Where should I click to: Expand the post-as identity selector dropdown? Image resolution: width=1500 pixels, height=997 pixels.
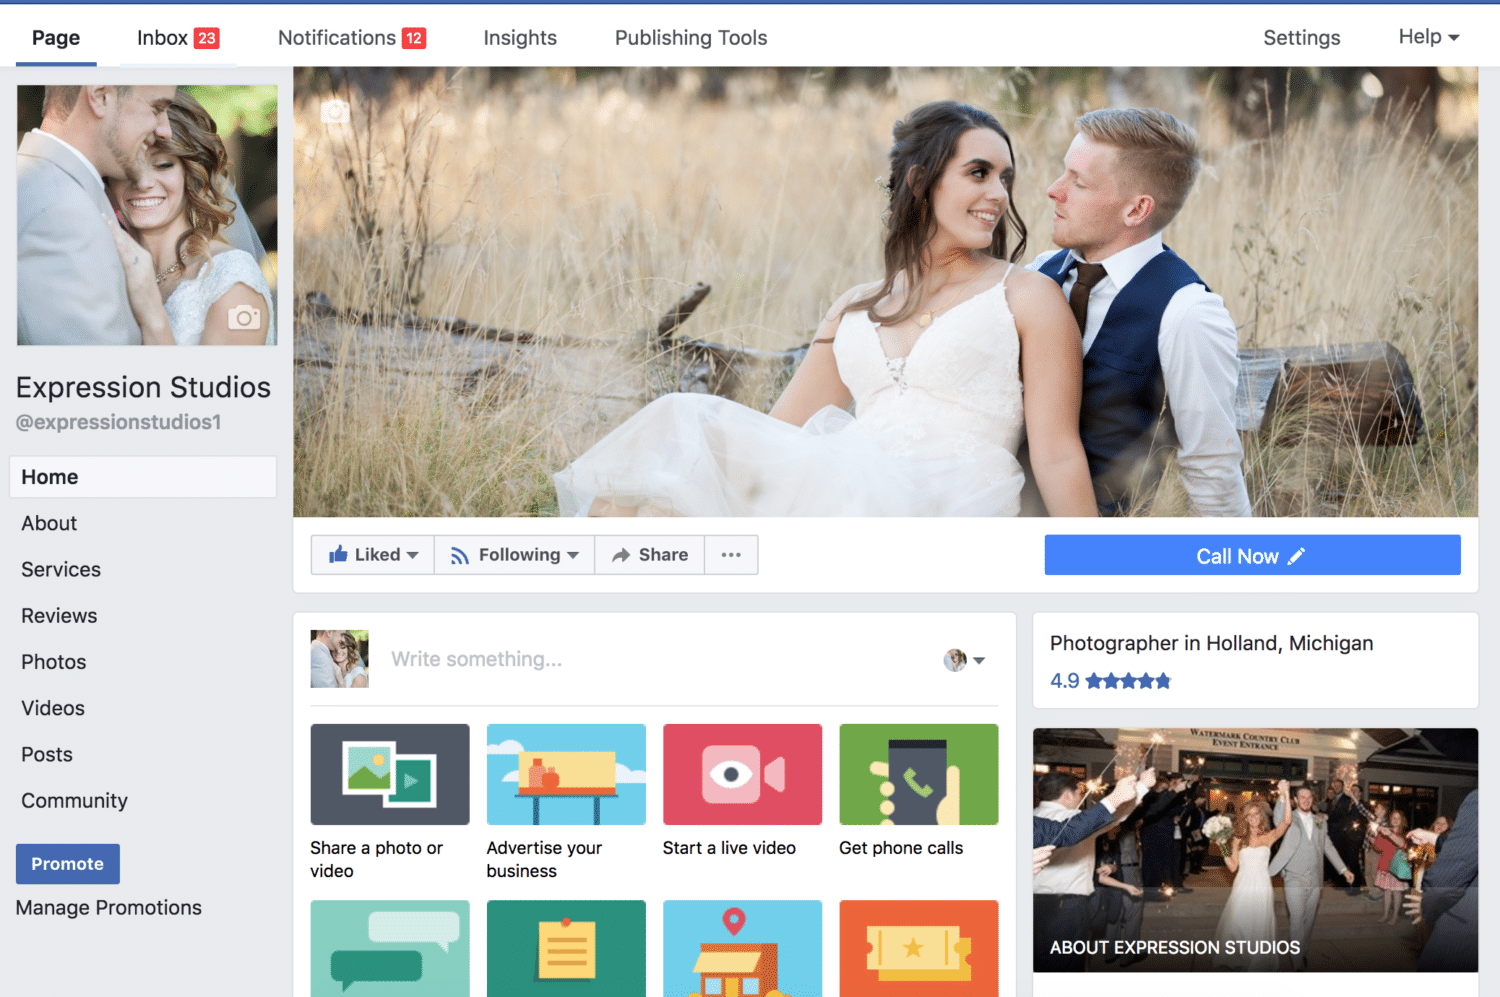[965, 660]
